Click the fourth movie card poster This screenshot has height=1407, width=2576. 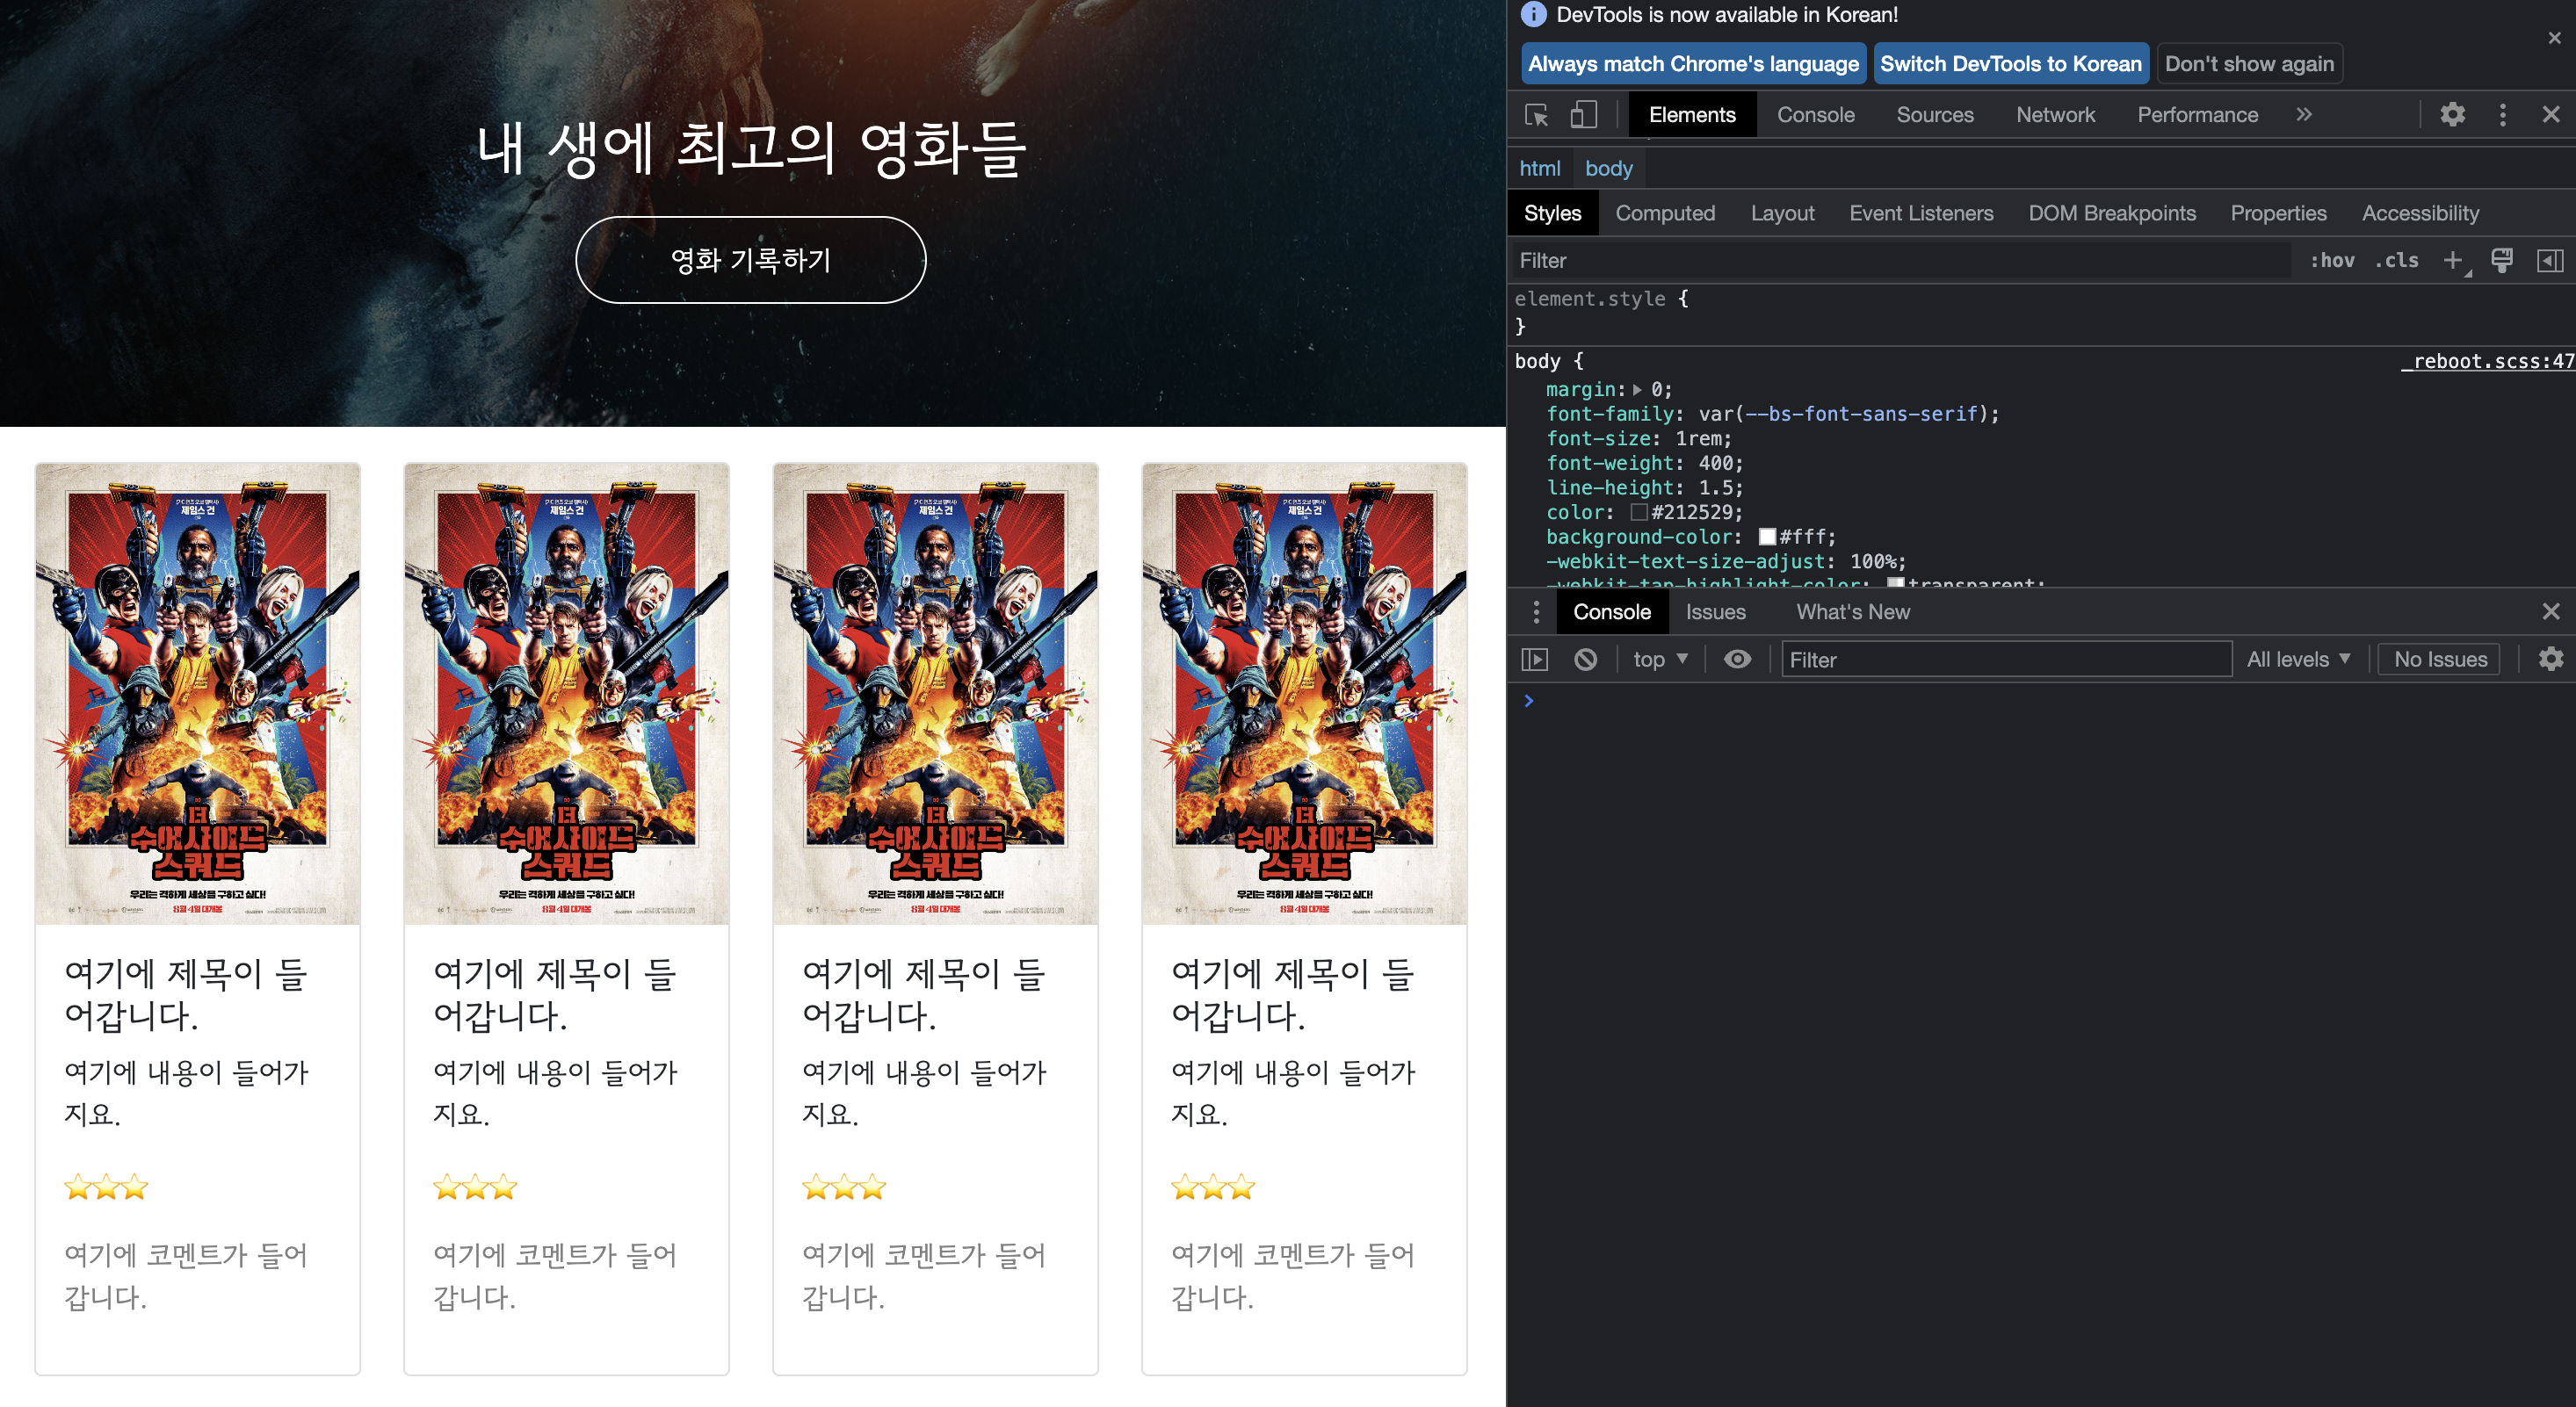coord(1304,694)
